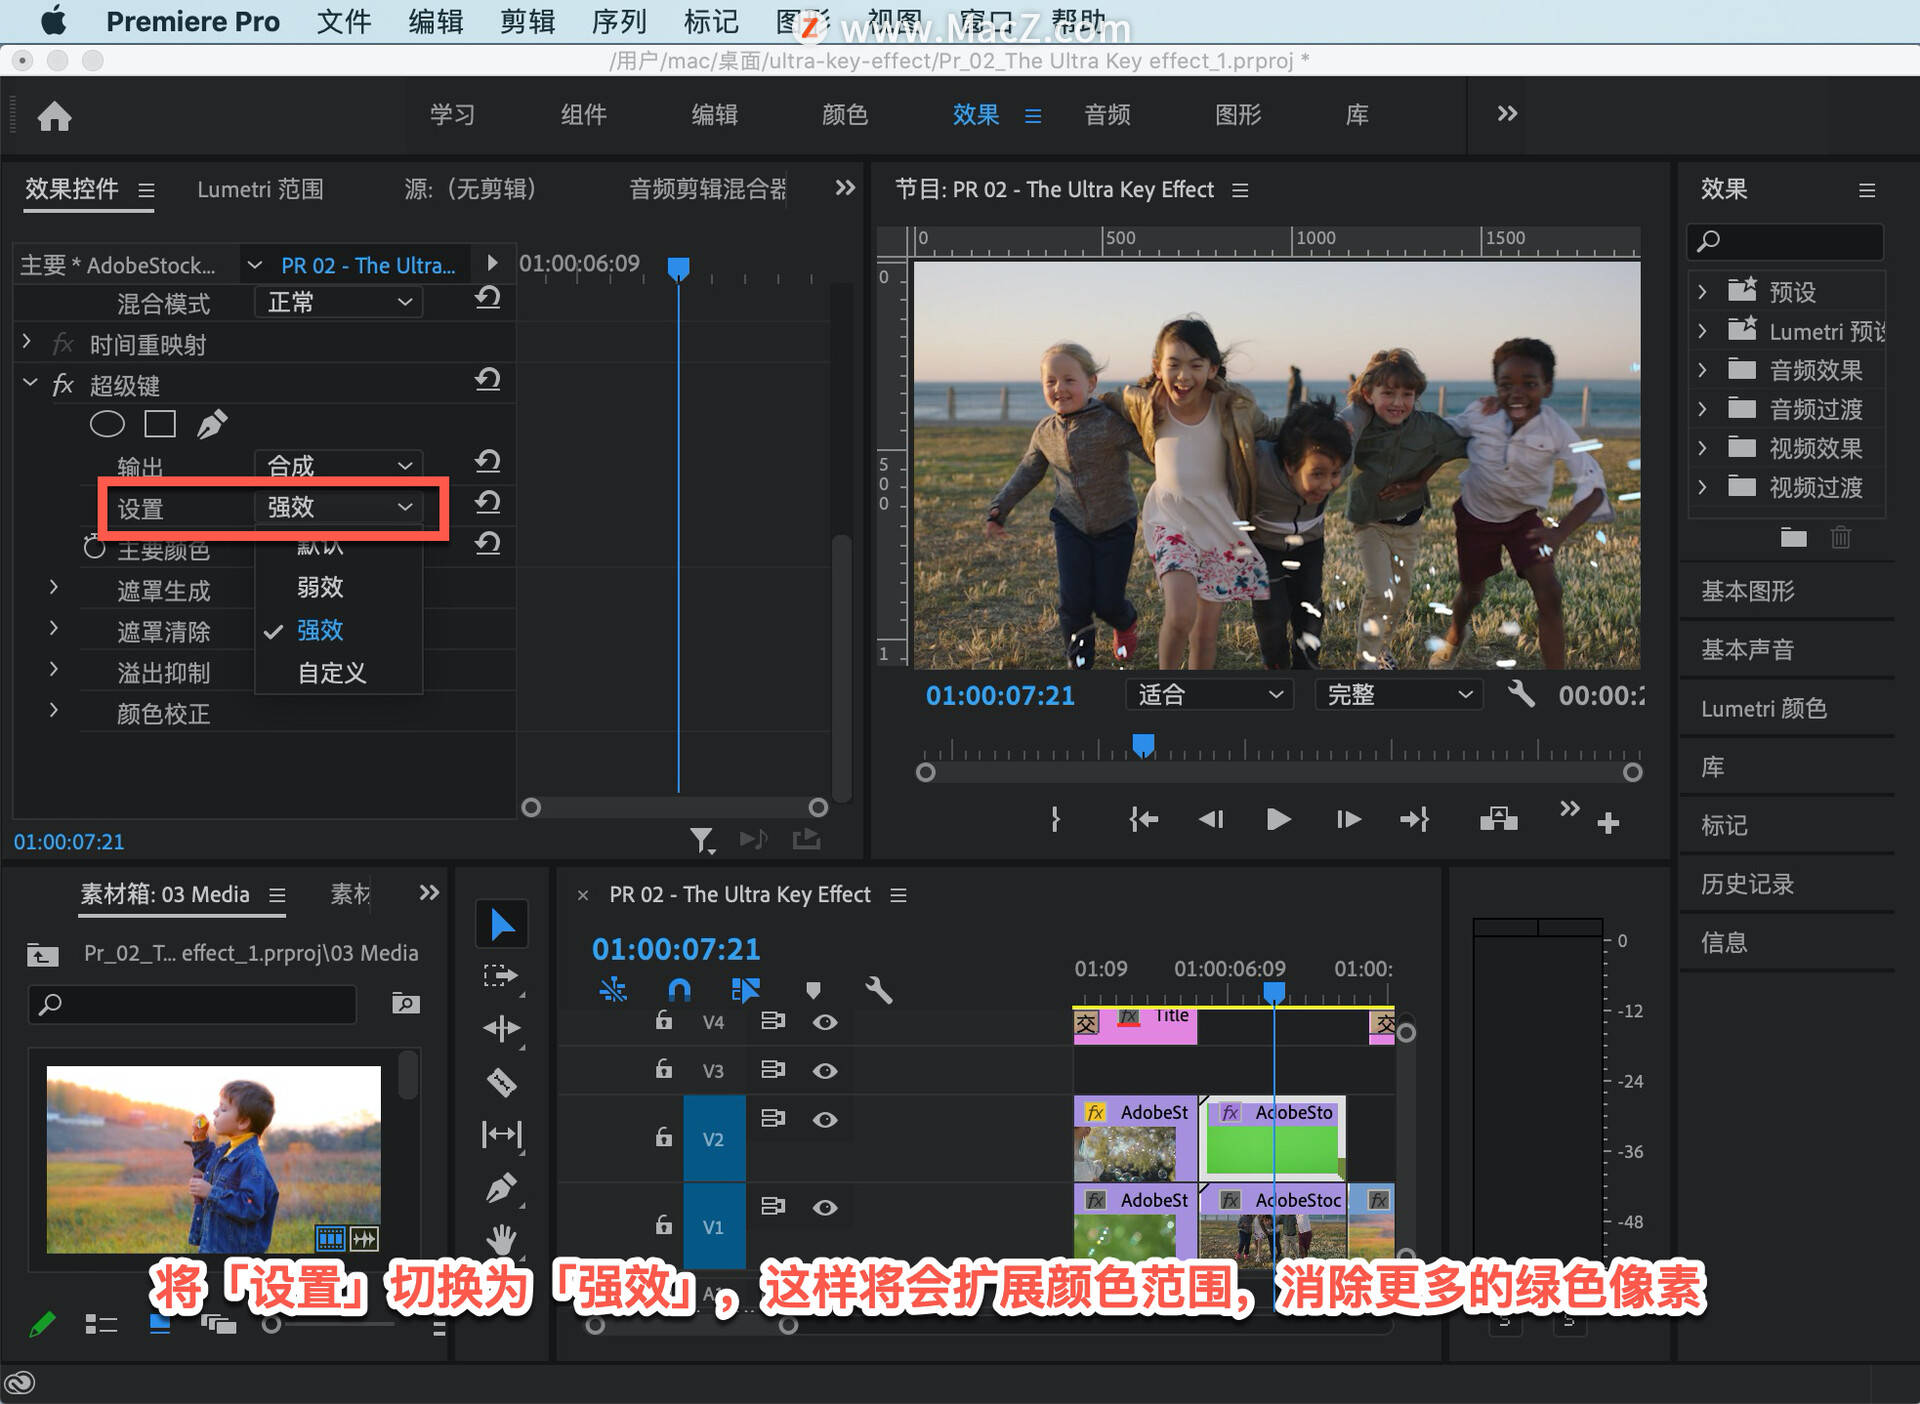Expand the 遮罩生成 section

[54, 588]
